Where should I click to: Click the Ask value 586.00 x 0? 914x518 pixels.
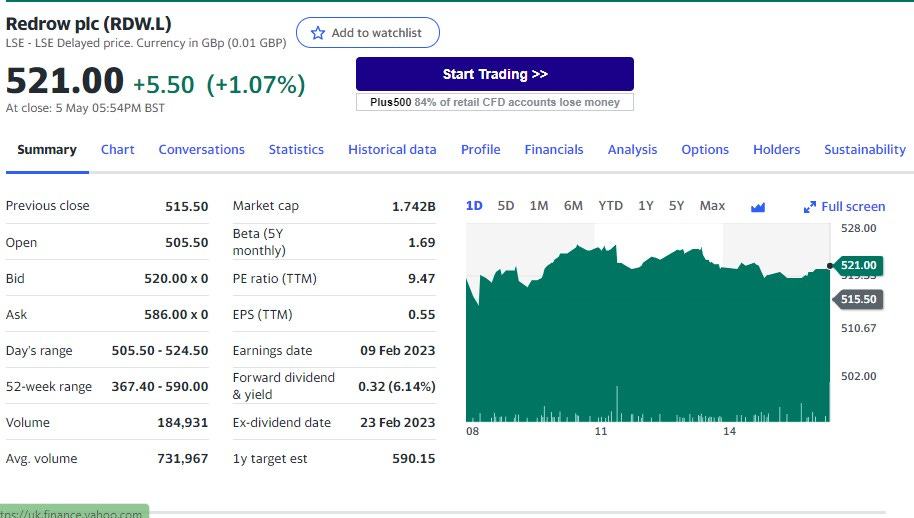[176, 315]
